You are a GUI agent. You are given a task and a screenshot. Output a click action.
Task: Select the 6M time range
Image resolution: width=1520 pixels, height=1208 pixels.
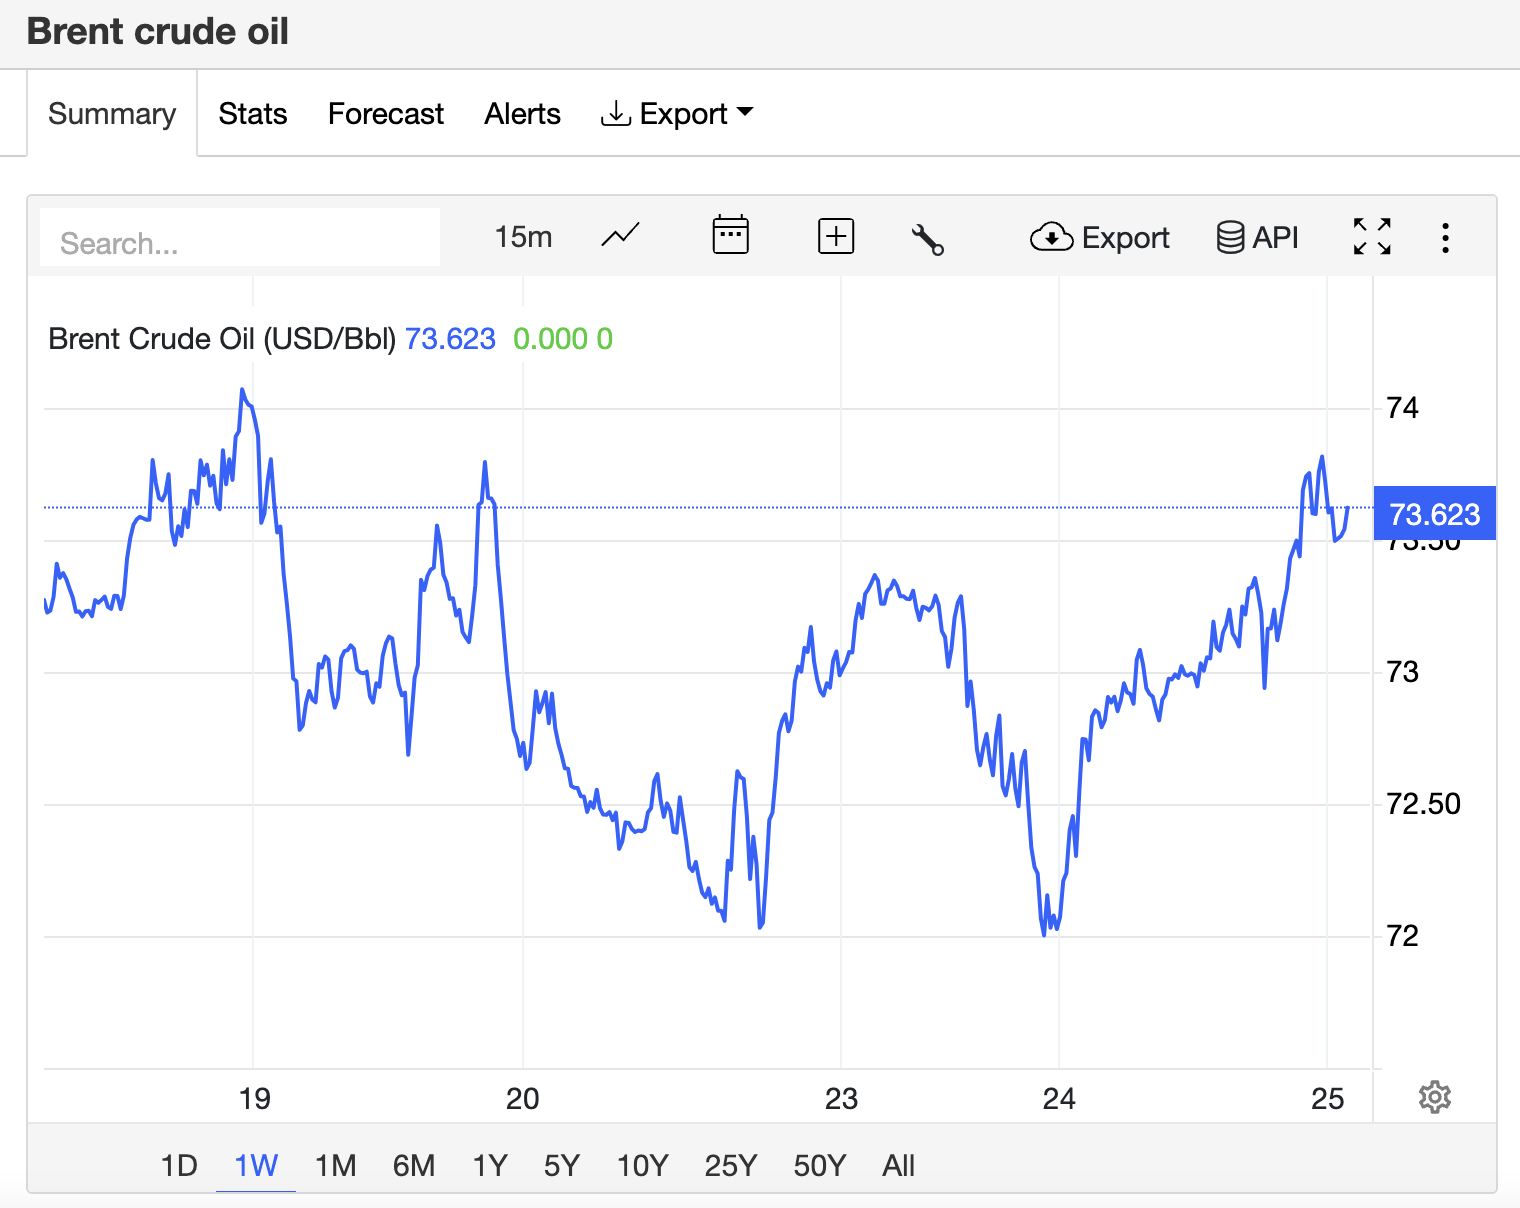[414, 1166]
